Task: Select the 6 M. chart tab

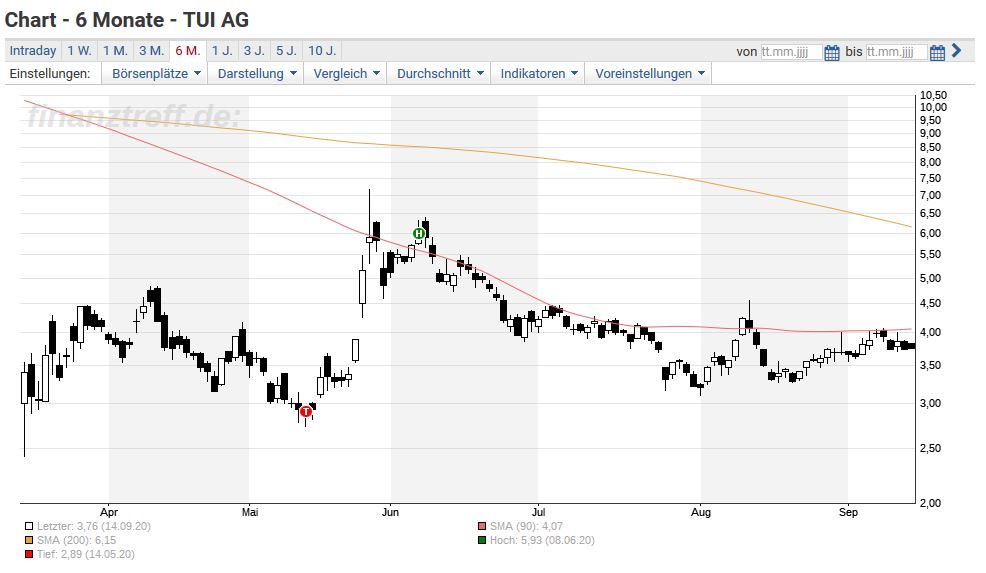Action: click(187, 51)
